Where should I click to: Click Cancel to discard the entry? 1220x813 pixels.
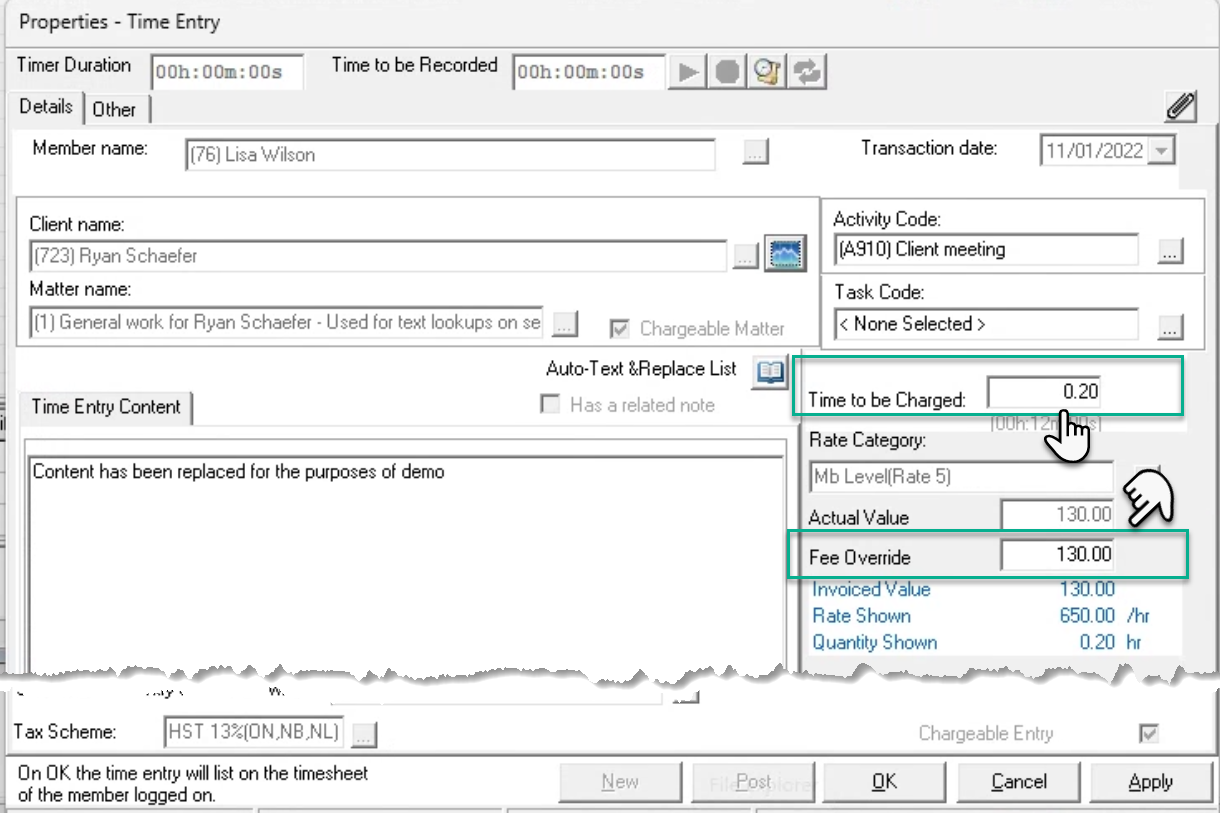pos(1019,782)
